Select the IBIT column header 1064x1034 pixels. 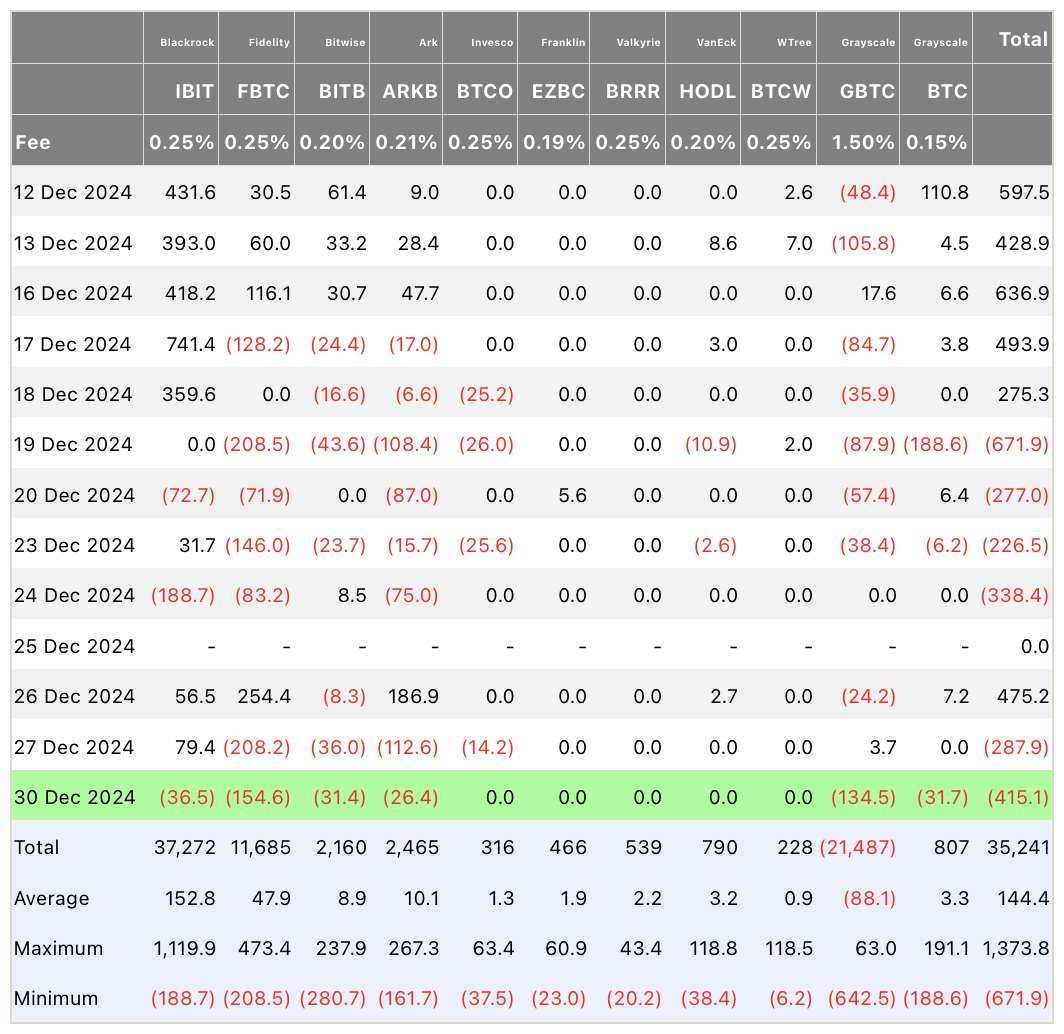click(194, 91)
